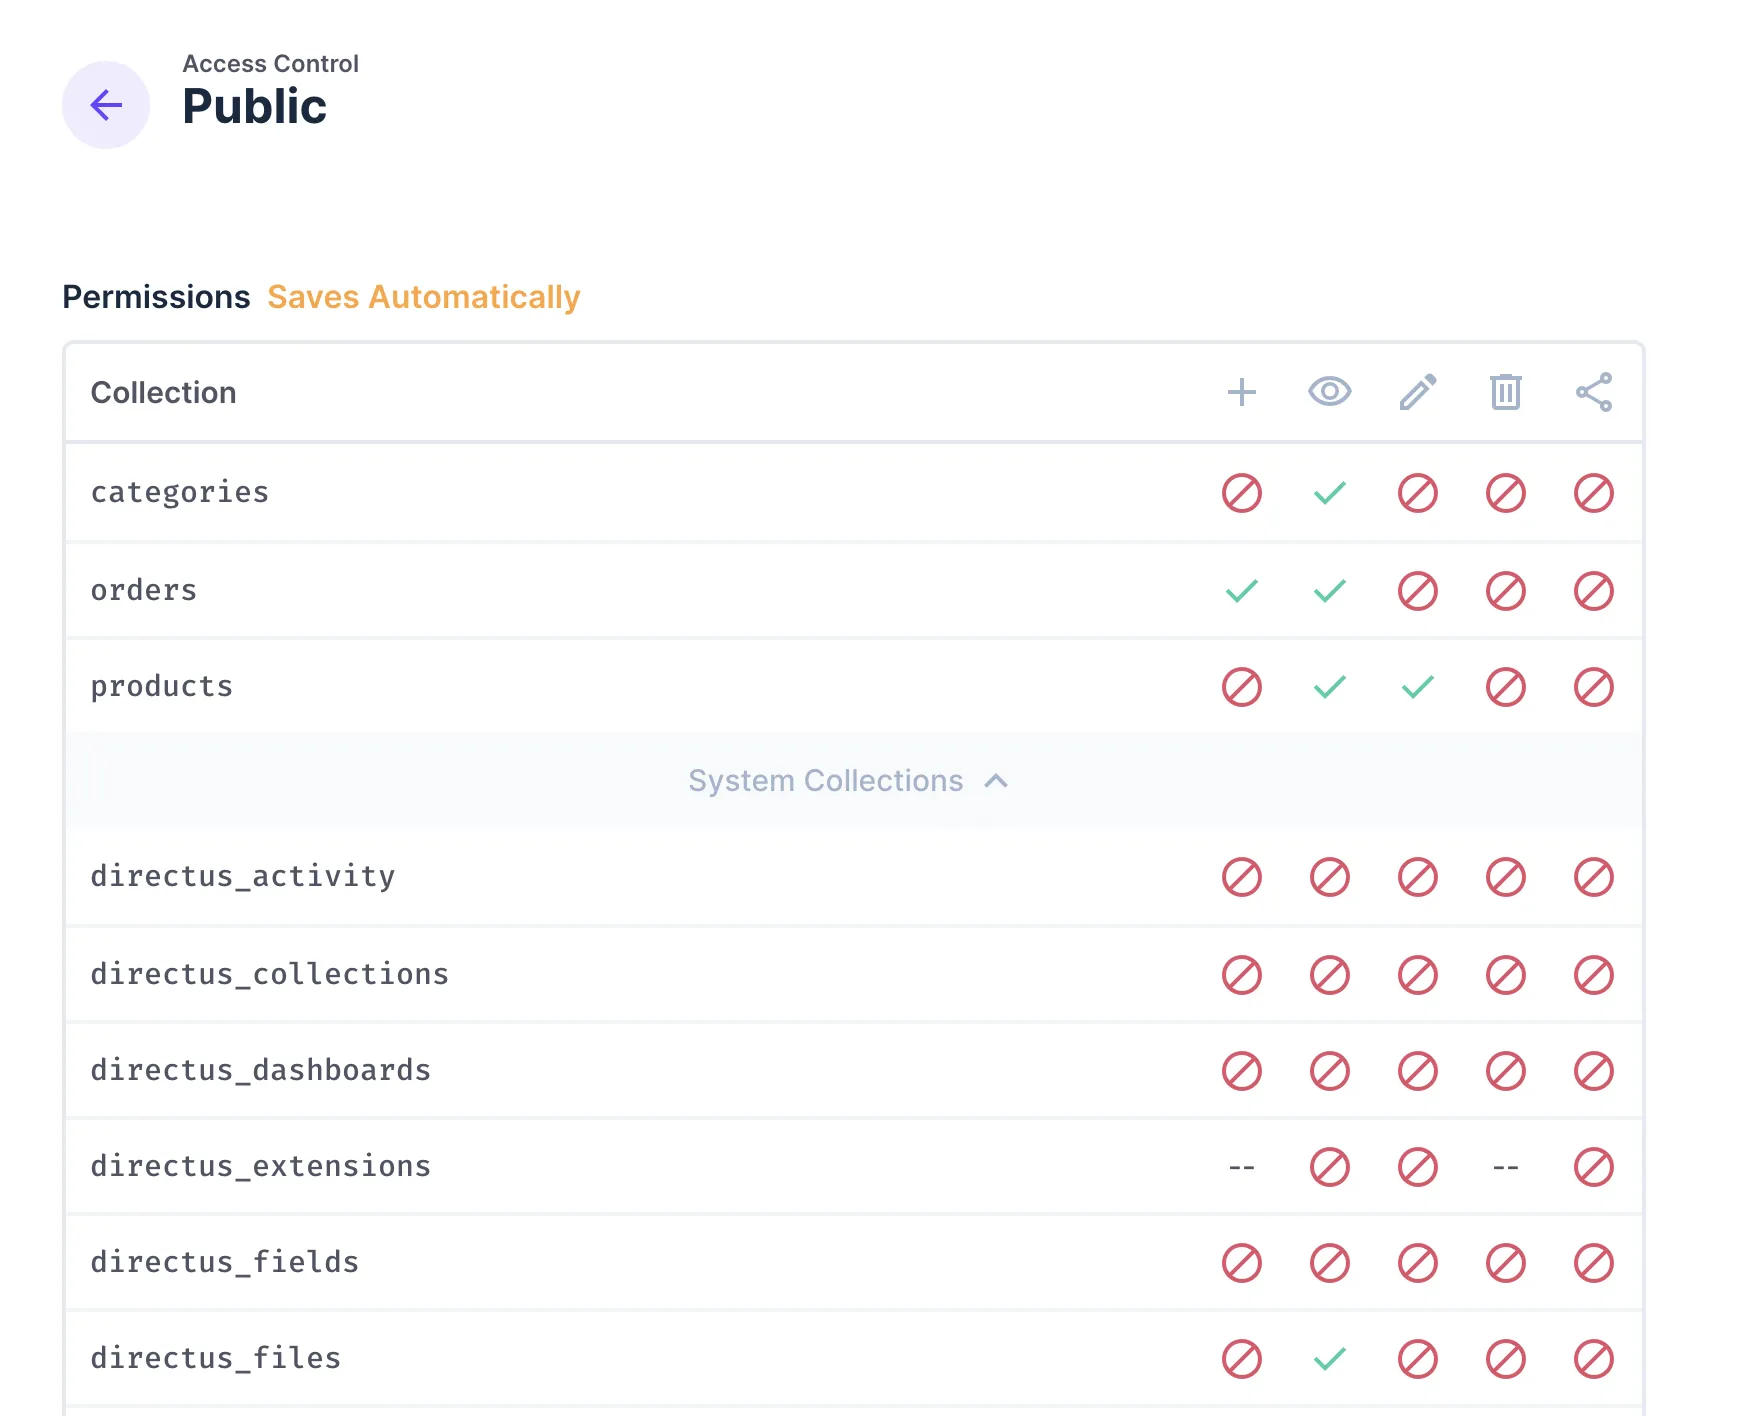Click the dashed create placeholder for directus_extensions

pos(1241,1166)
